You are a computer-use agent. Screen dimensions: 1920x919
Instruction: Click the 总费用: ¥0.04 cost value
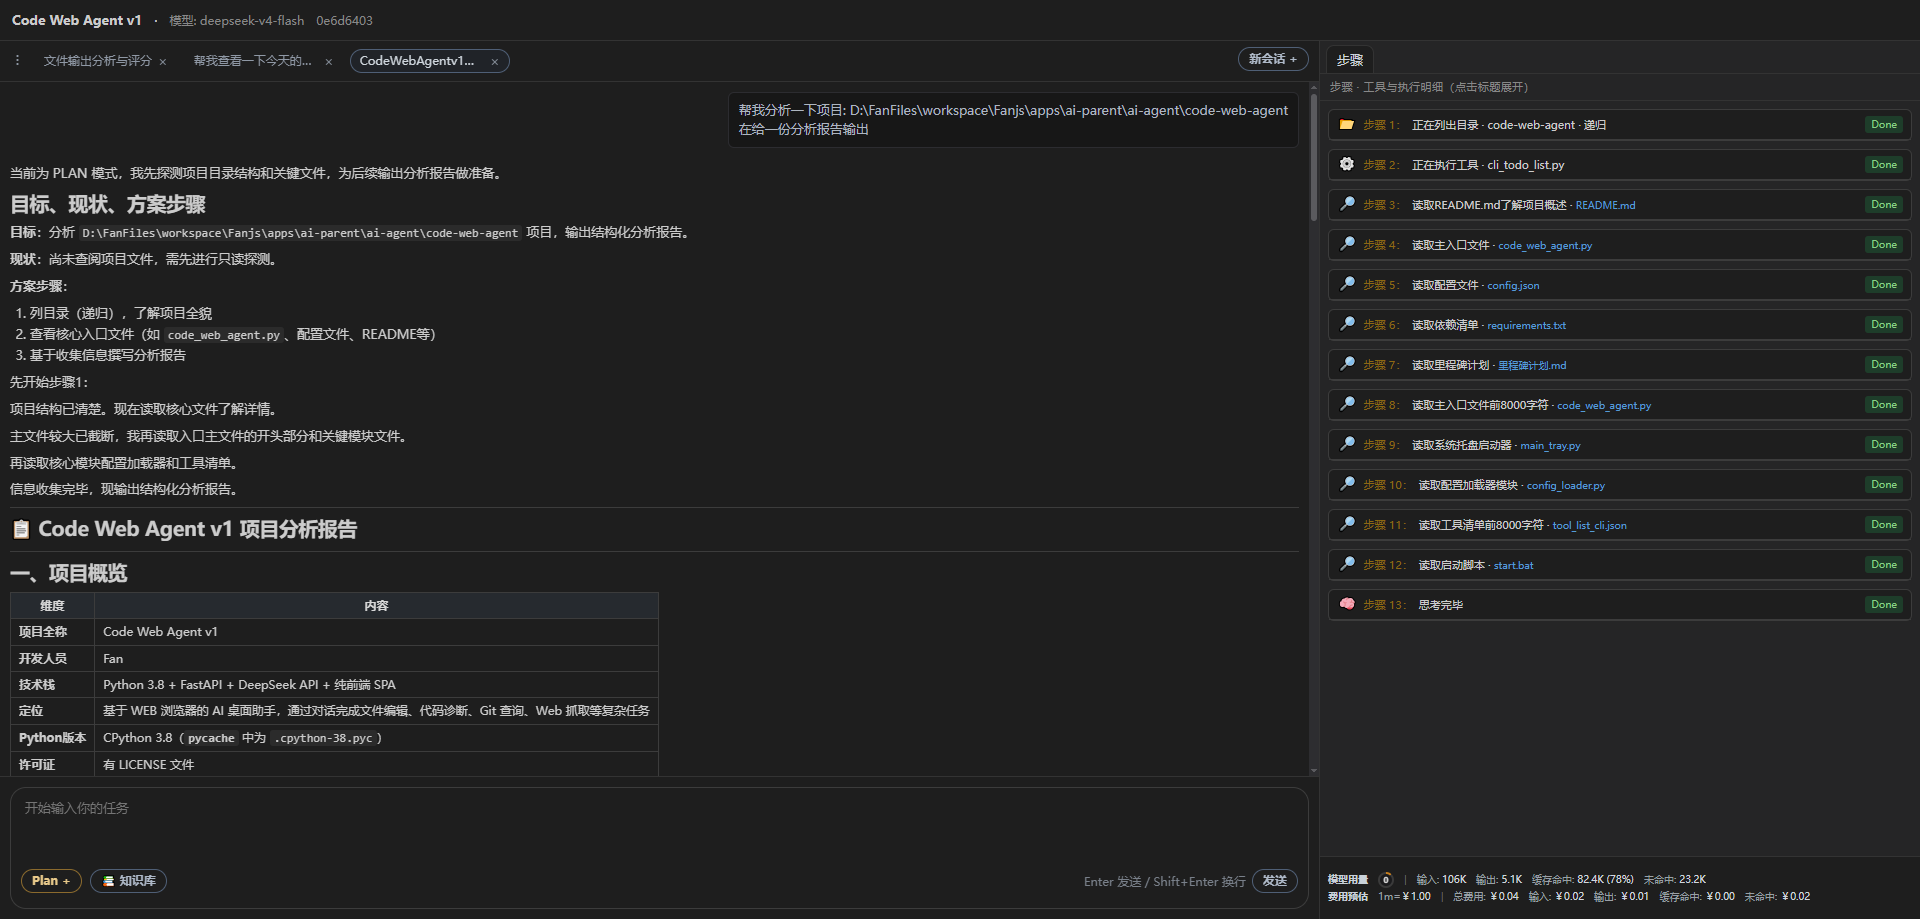click(x=1485, y=897)
